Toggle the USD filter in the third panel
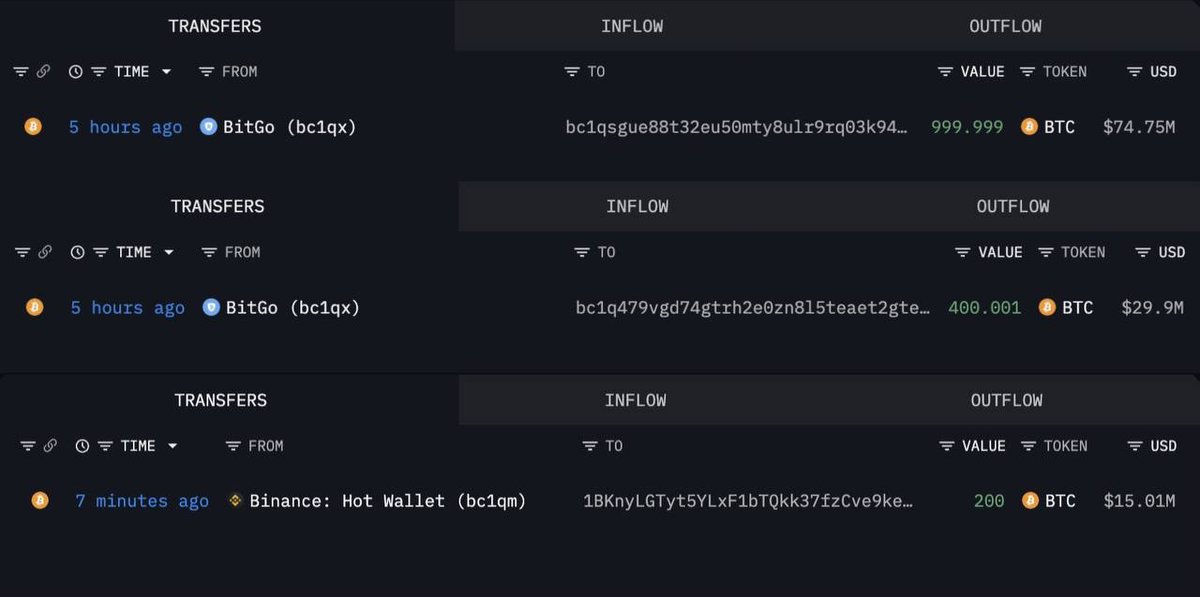The height and width of the screenshot is (597, 1200). (x=1134, y=446)
